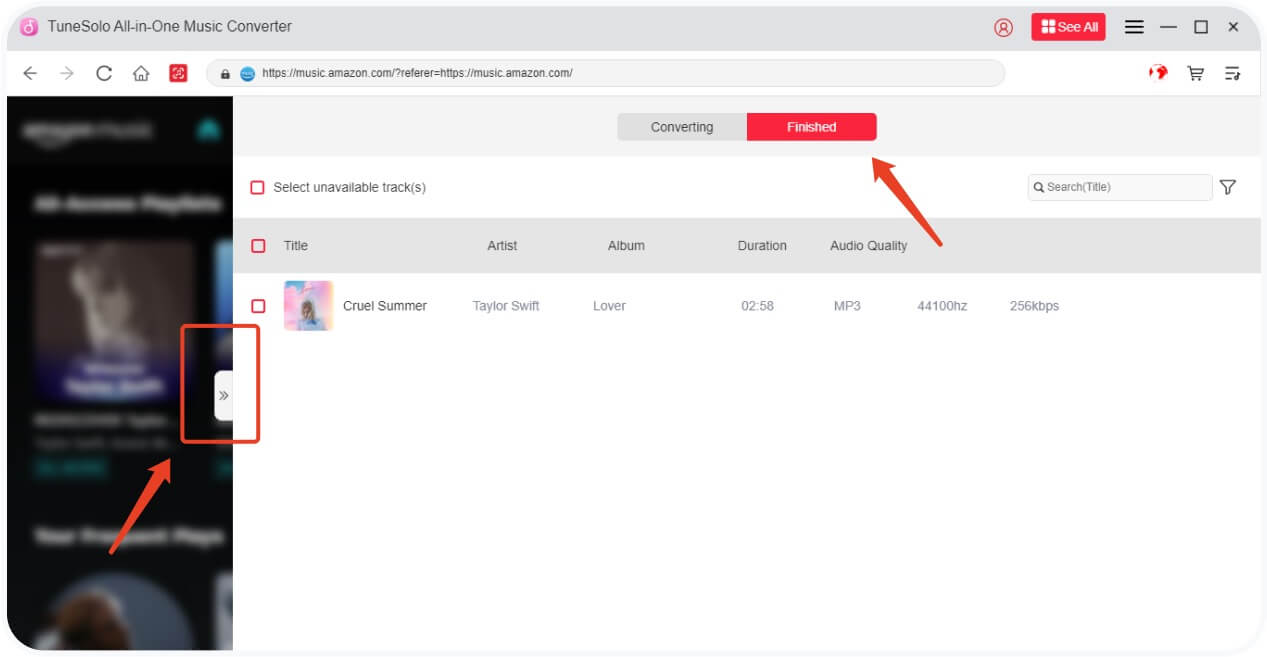Open the user account profile icon
Image resolution: width=1267 pixels, height=657 pixels.
tap(1003, 27)
